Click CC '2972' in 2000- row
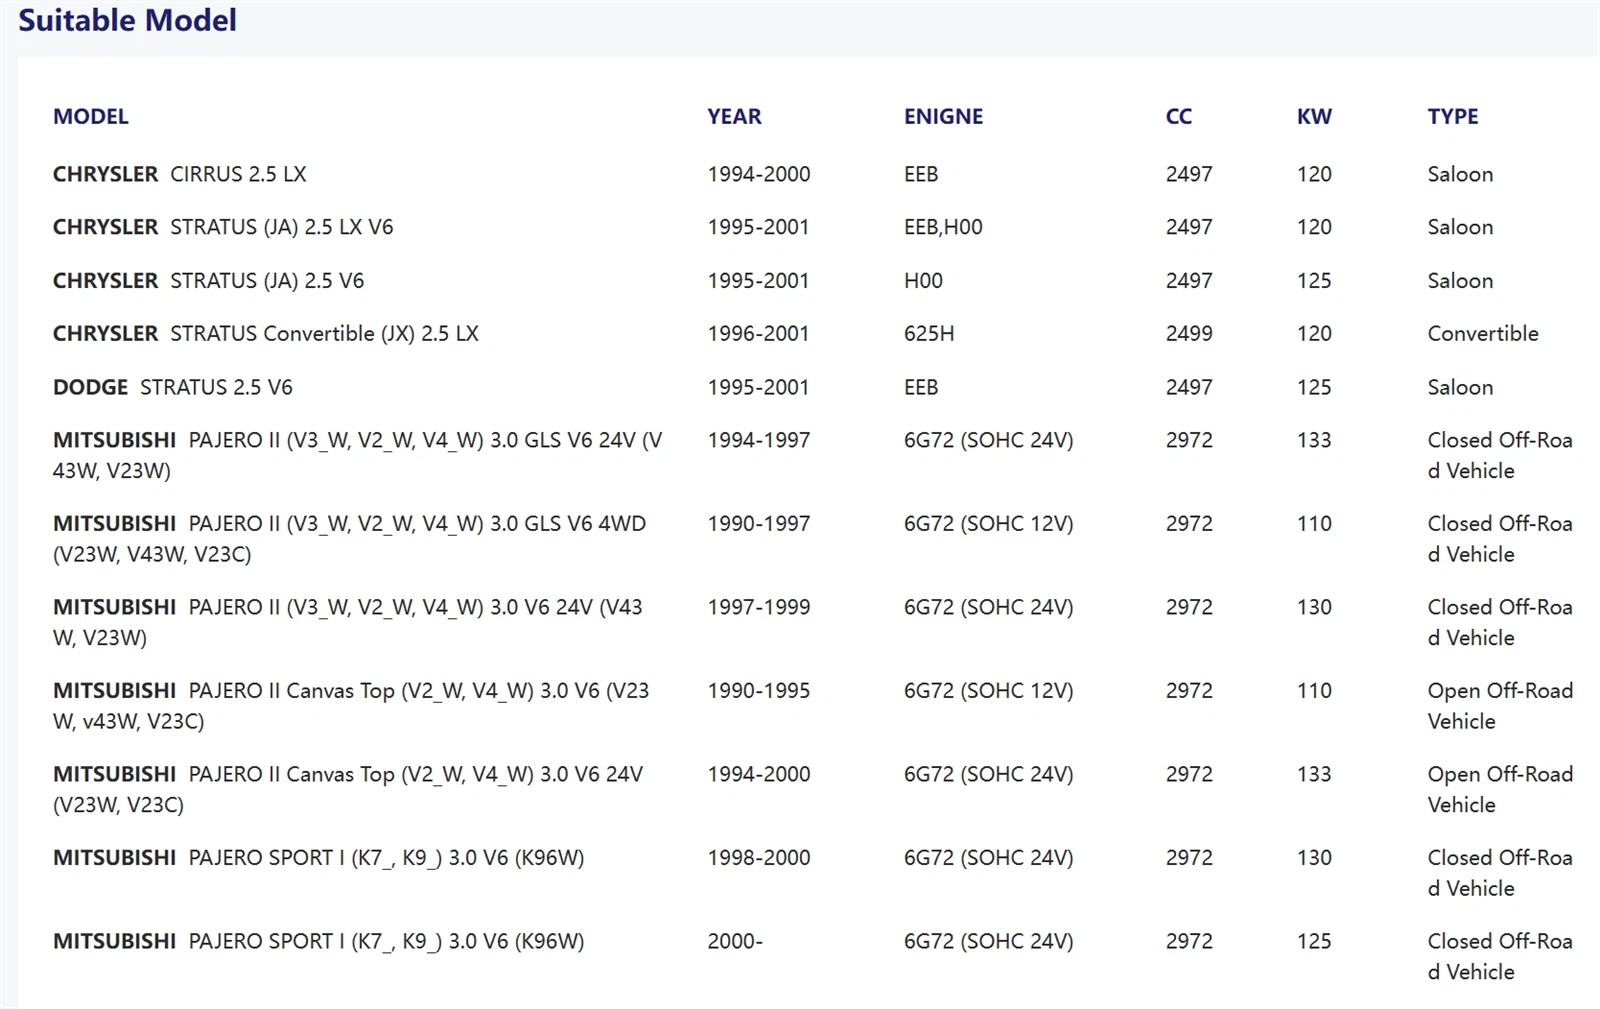This screenshot has width=1600, height=1009. (x=1189, y=941)
